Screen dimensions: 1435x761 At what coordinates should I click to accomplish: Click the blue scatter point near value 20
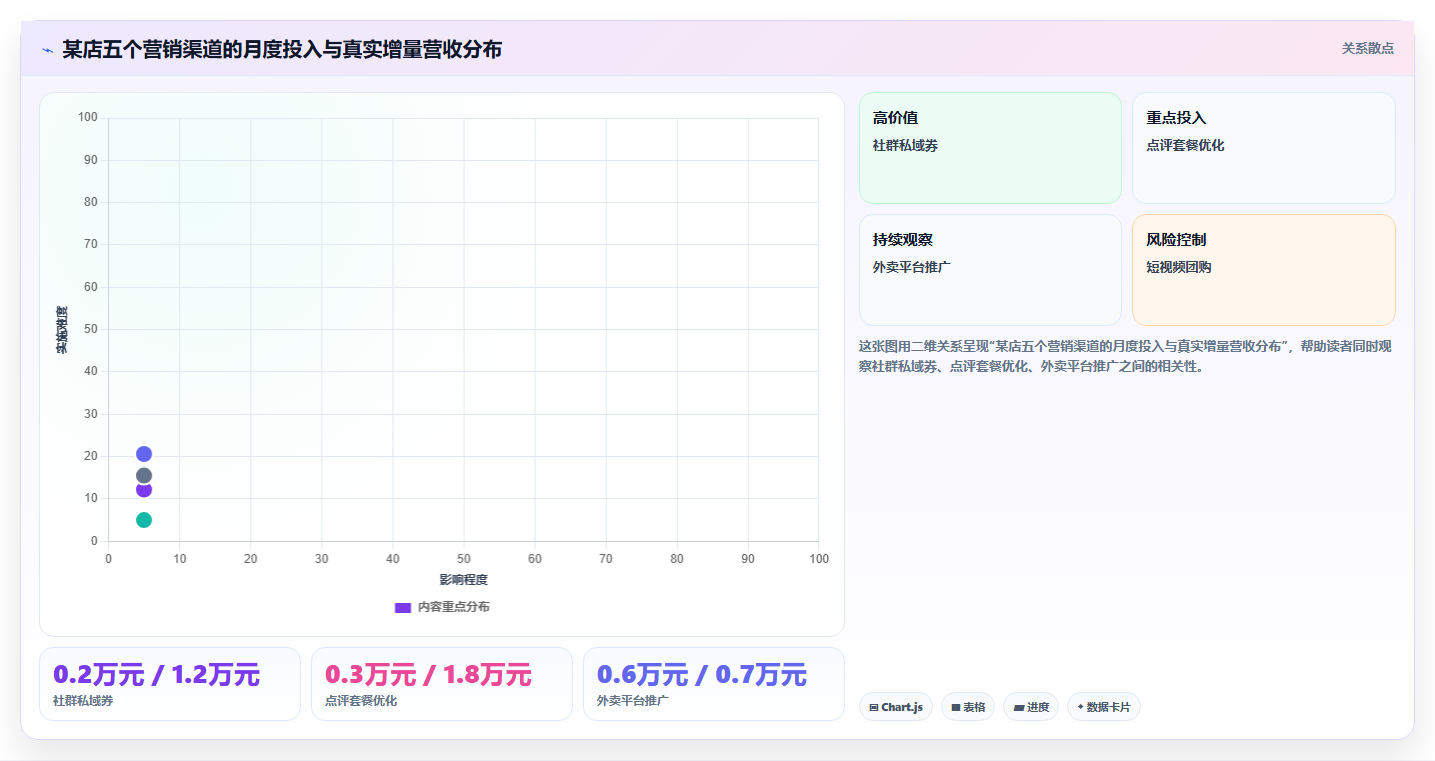(144, 454)
